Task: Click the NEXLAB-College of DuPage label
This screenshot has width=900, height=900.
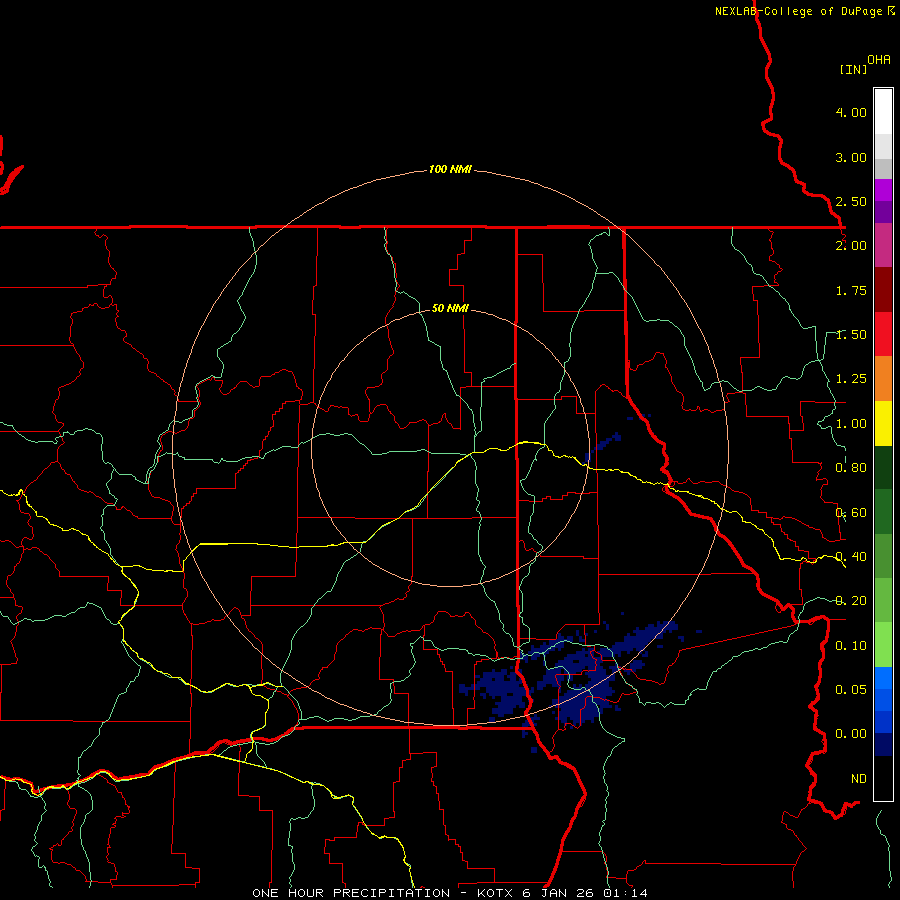Action: point(800,11)
